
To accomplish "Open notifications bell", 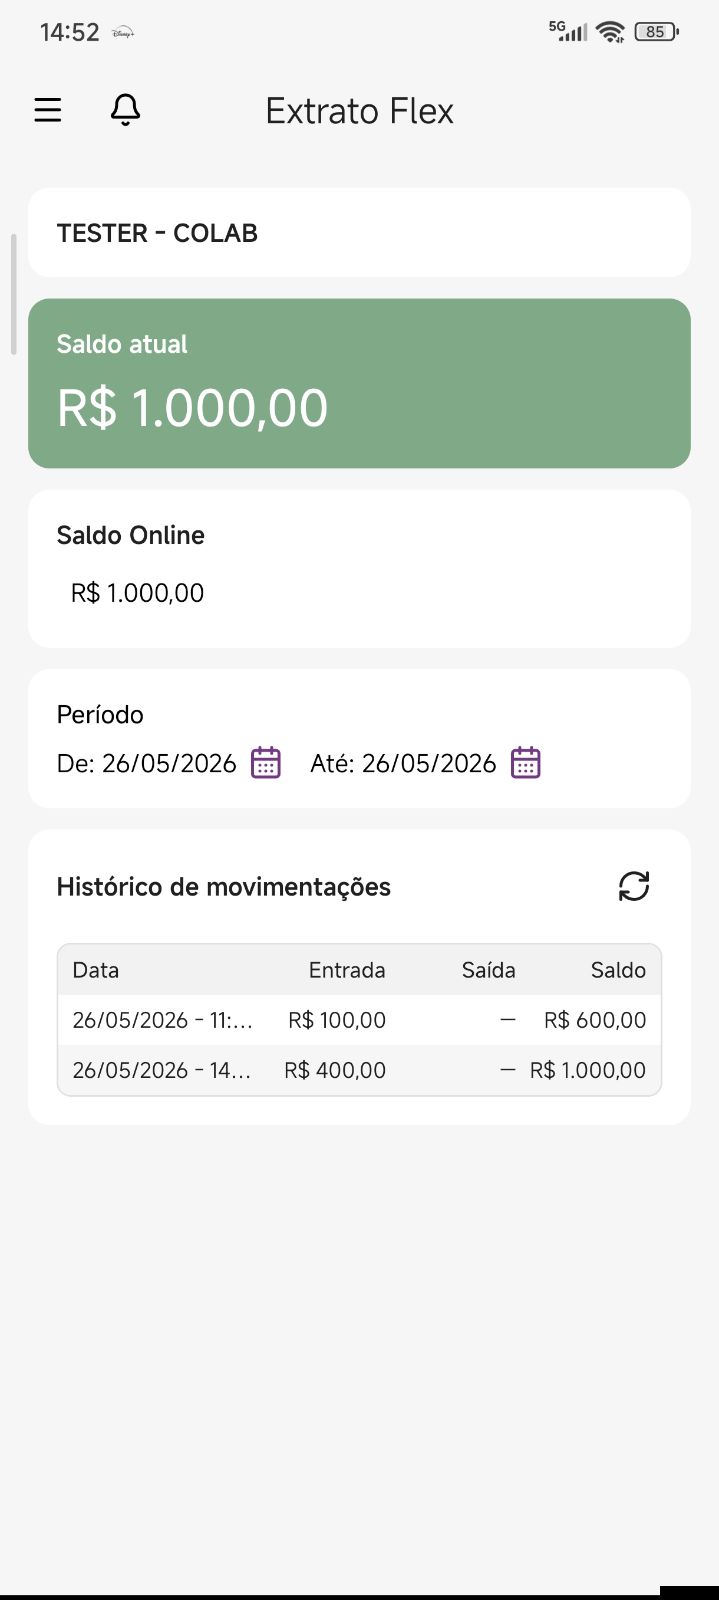I will pos(125,110).
